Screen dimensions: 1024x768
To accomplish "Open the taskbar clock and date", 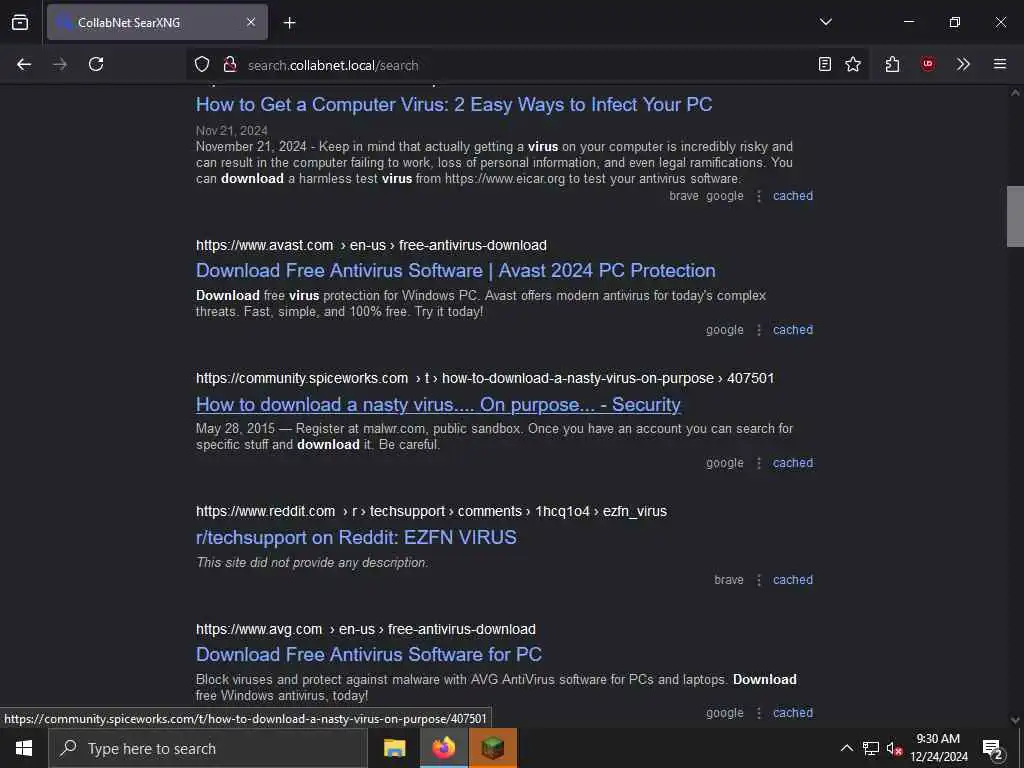I will (938, 748).
